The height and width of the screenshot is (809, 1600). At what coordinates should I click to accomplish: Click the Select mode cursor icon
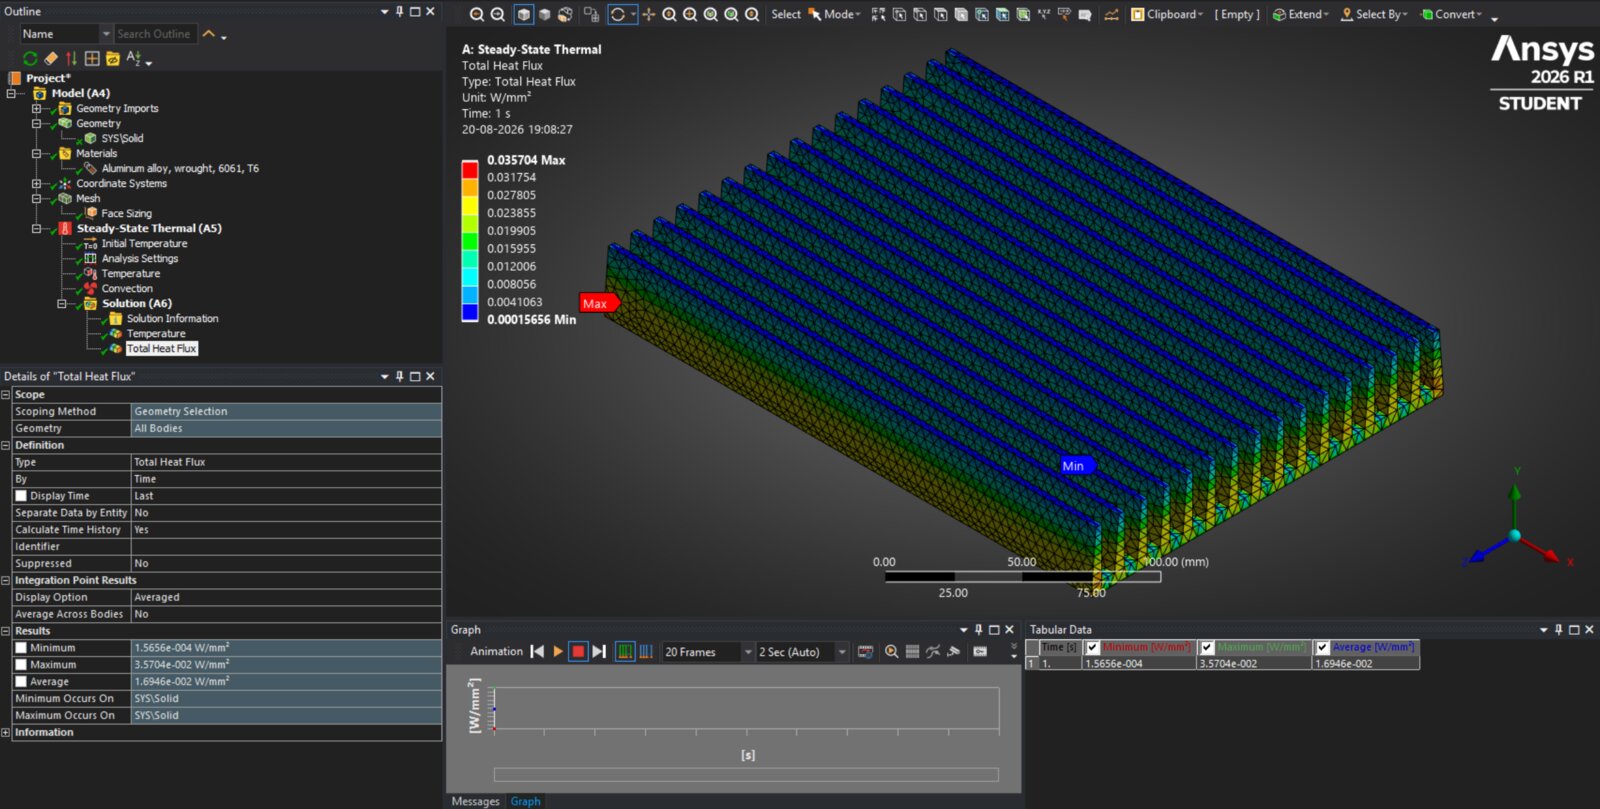pos(814,14)
